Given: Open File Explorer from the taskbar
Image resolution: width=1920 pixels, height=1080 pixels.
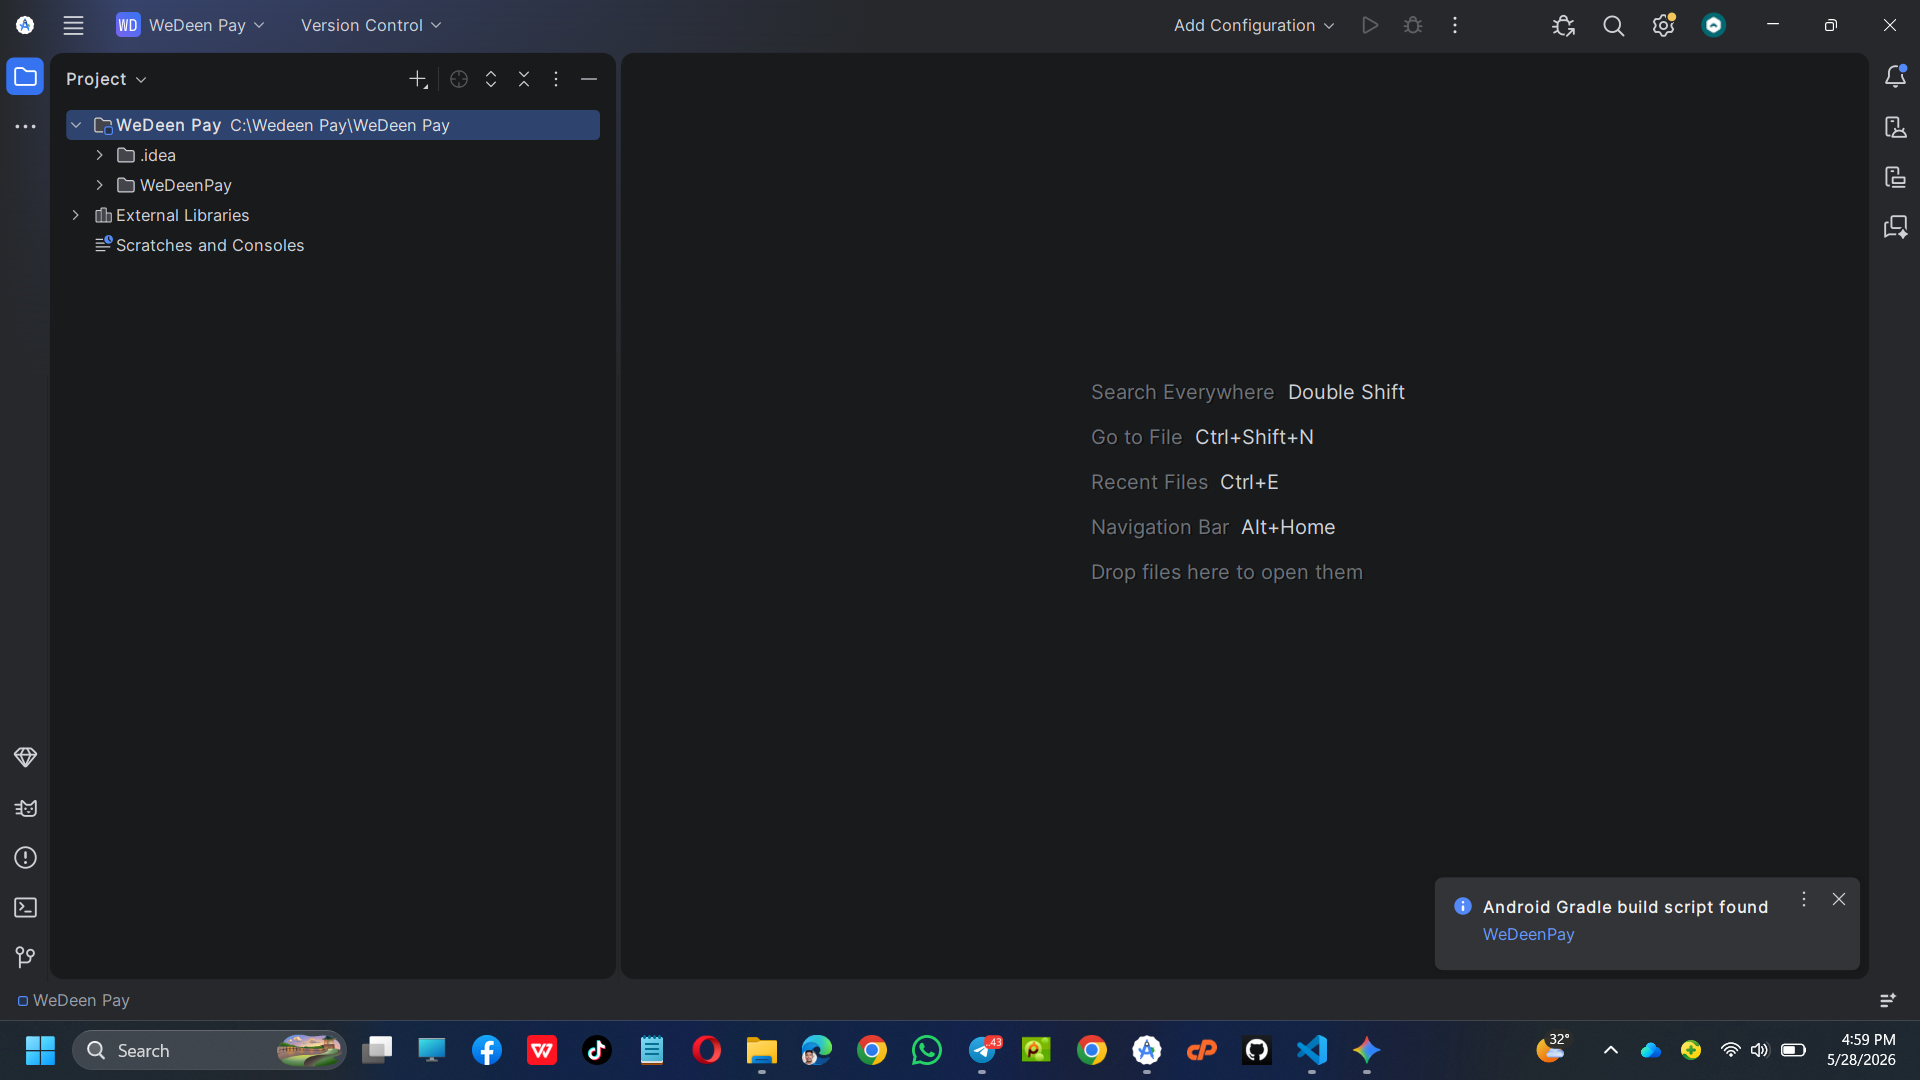Looking at the screenshot, I should (x=762, y=1050).
